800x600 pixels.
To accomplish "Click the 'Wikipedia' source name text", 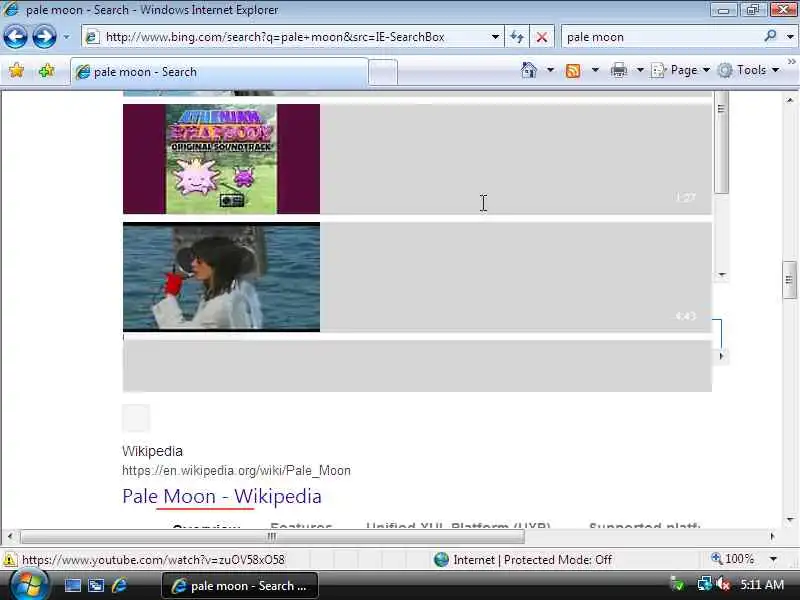I will coord(152,451).
